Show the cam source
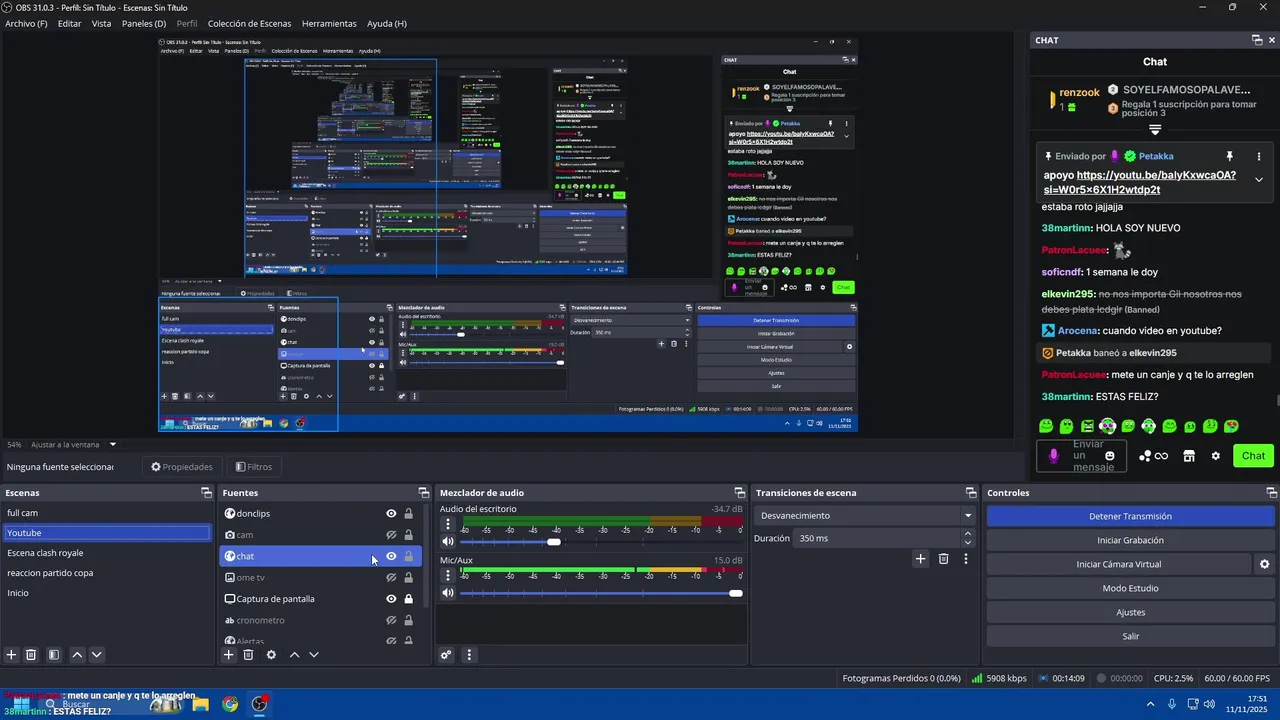 [x=391, y=535]
